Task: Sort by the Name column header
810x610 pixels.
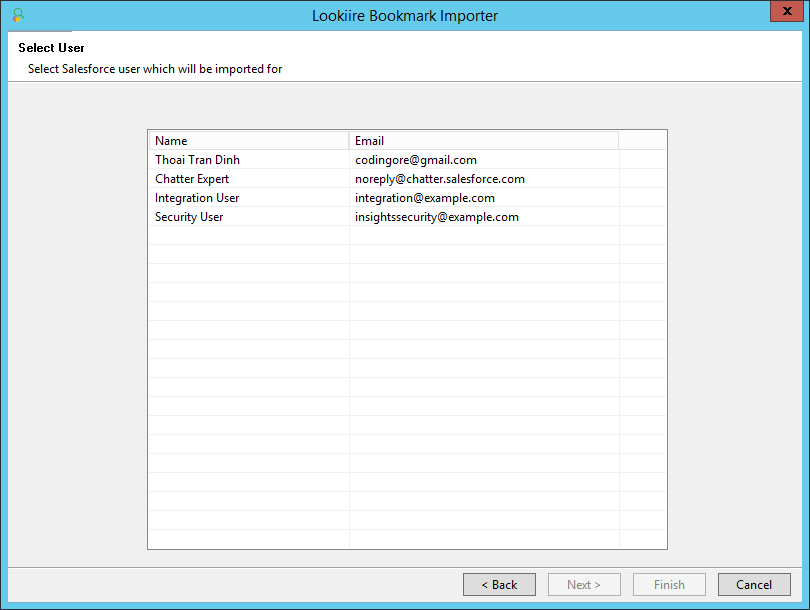Action: [249, 140]
